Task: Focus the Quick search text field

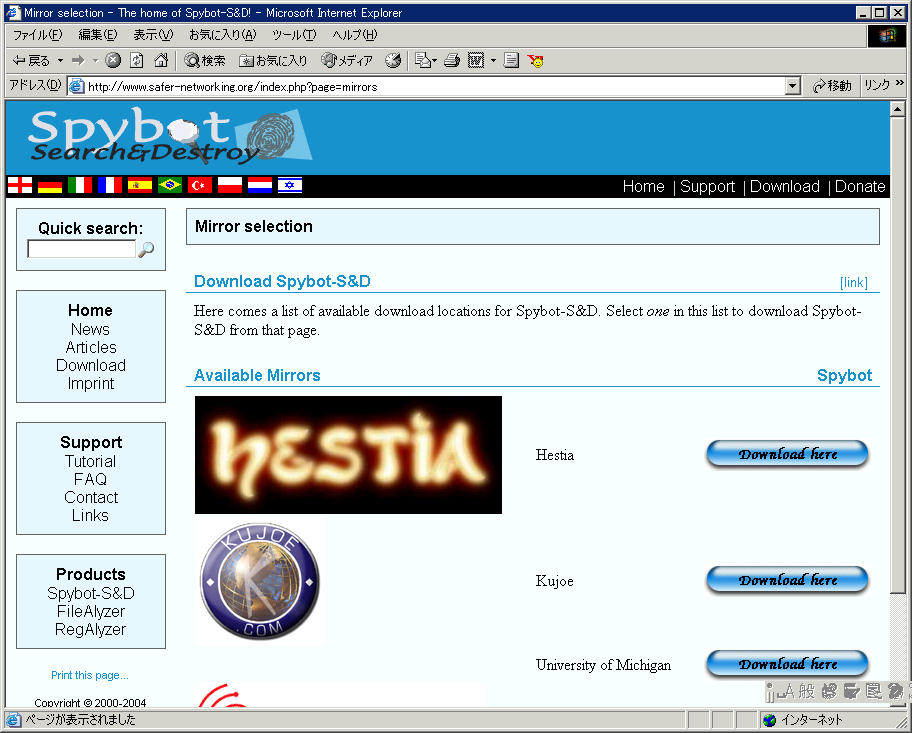Action: tap(81, 249)
